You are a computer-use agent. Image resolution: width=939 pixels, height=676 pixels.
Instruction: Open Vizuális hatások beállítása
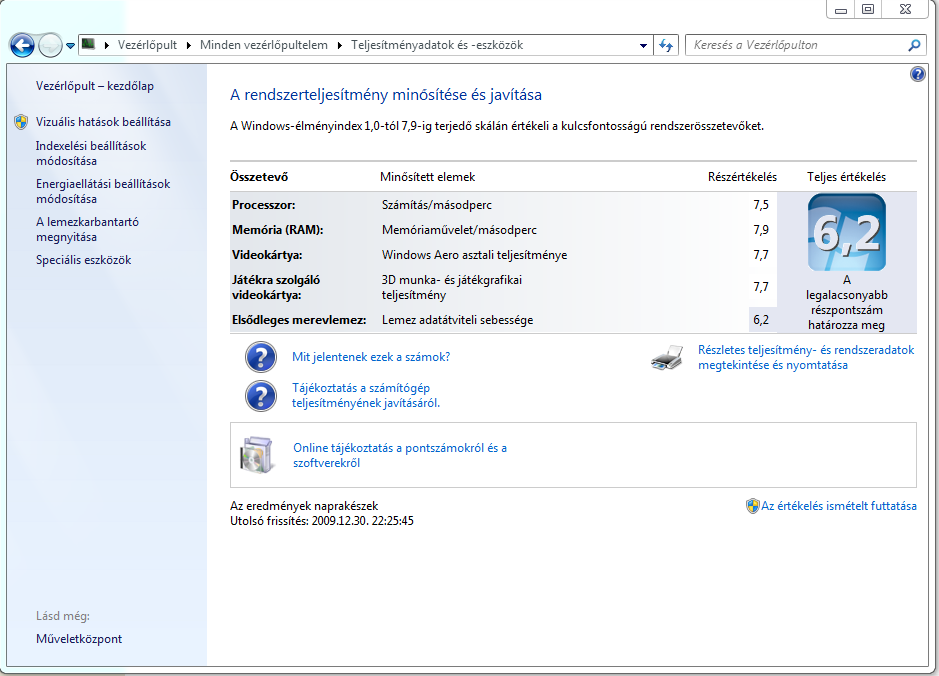(x=103, y=122)
